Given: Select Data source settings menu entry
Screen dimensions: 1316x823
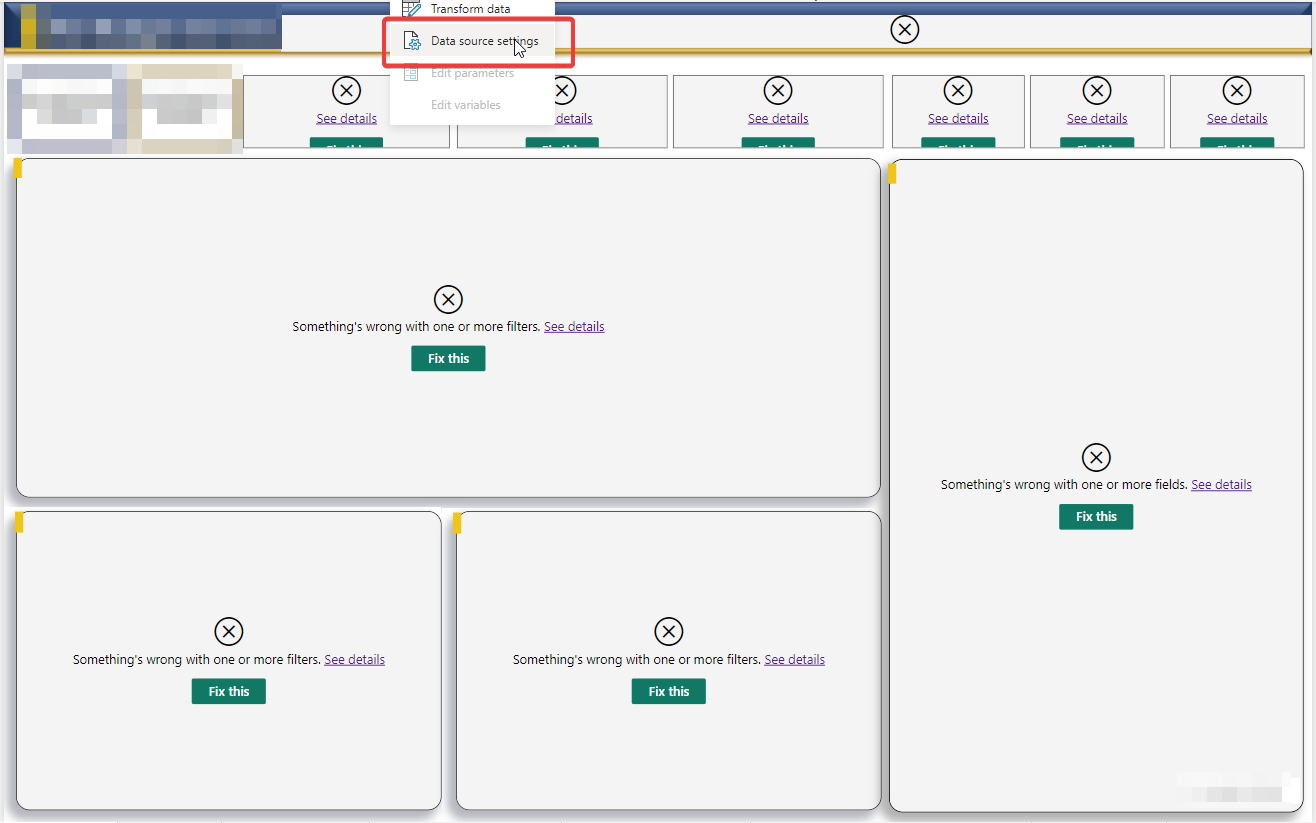Looking at the screenshot, I should pyautogui.click(x=472, y=41).
